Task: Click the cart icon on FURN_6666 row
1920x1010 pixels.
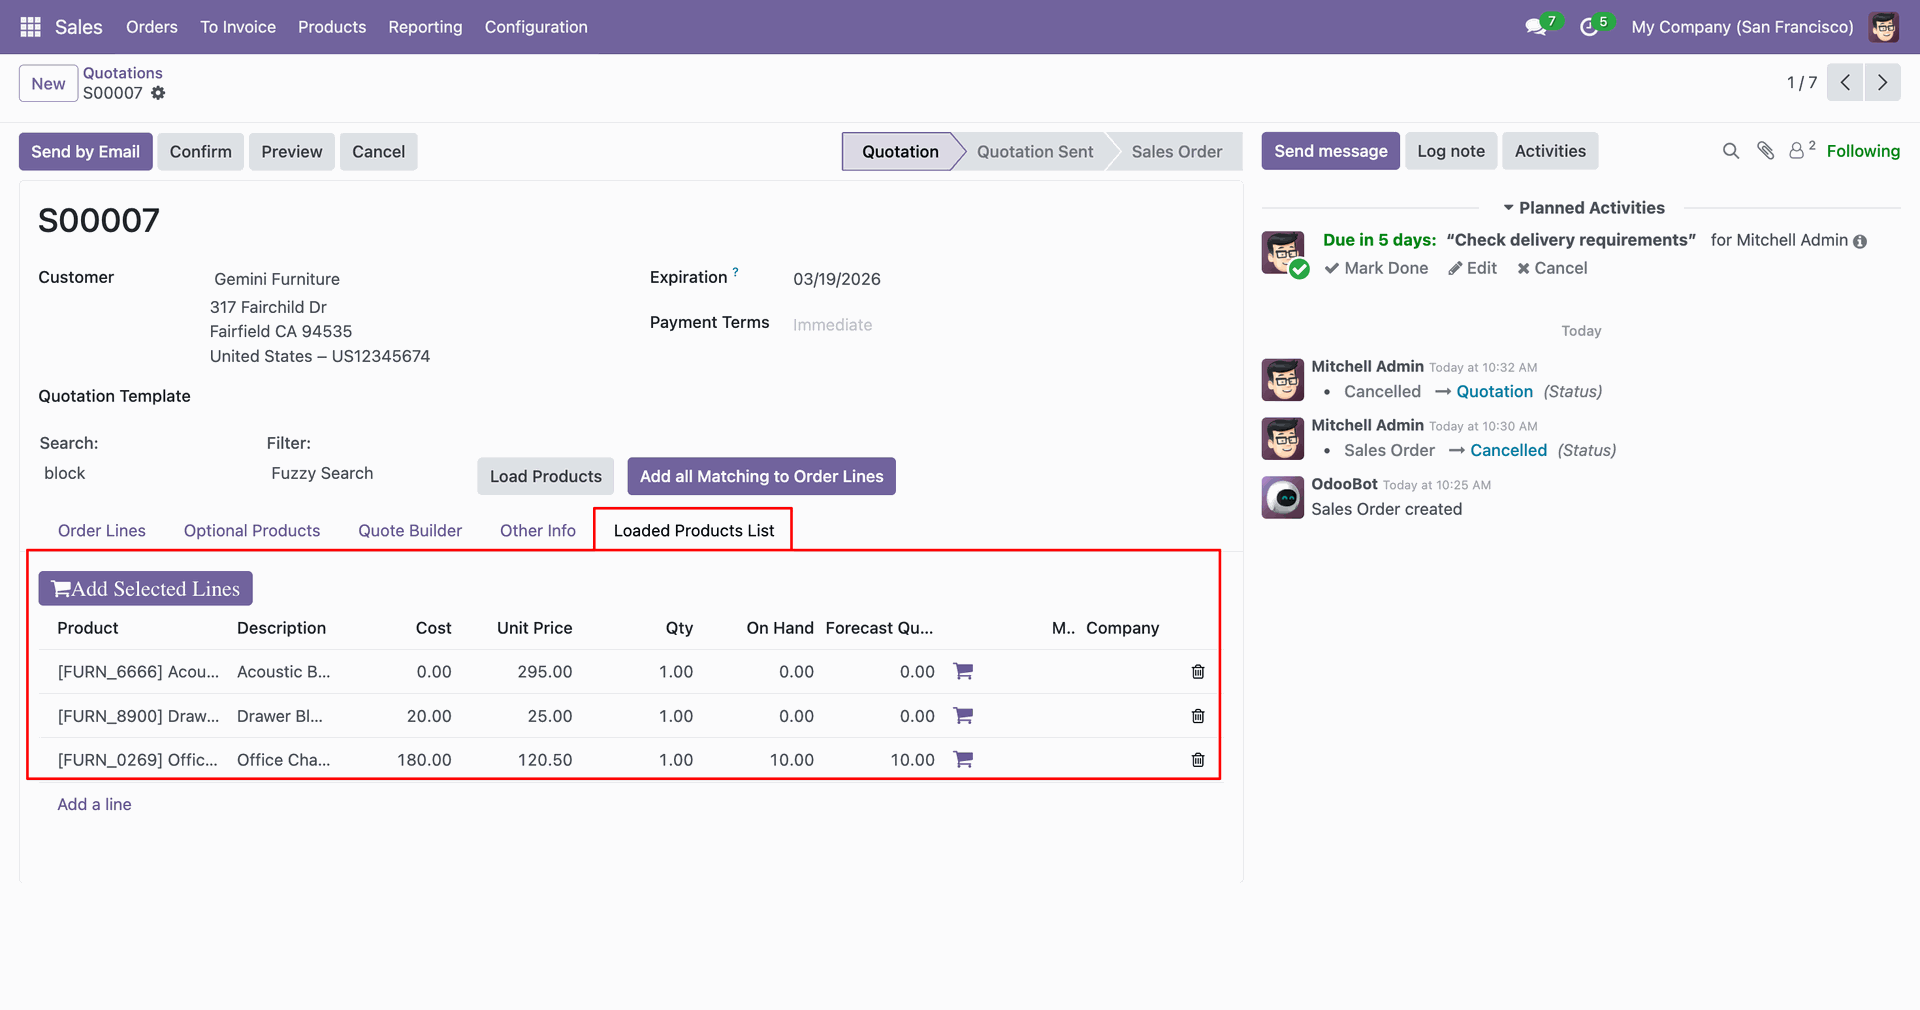Action: tap(963, 672)
